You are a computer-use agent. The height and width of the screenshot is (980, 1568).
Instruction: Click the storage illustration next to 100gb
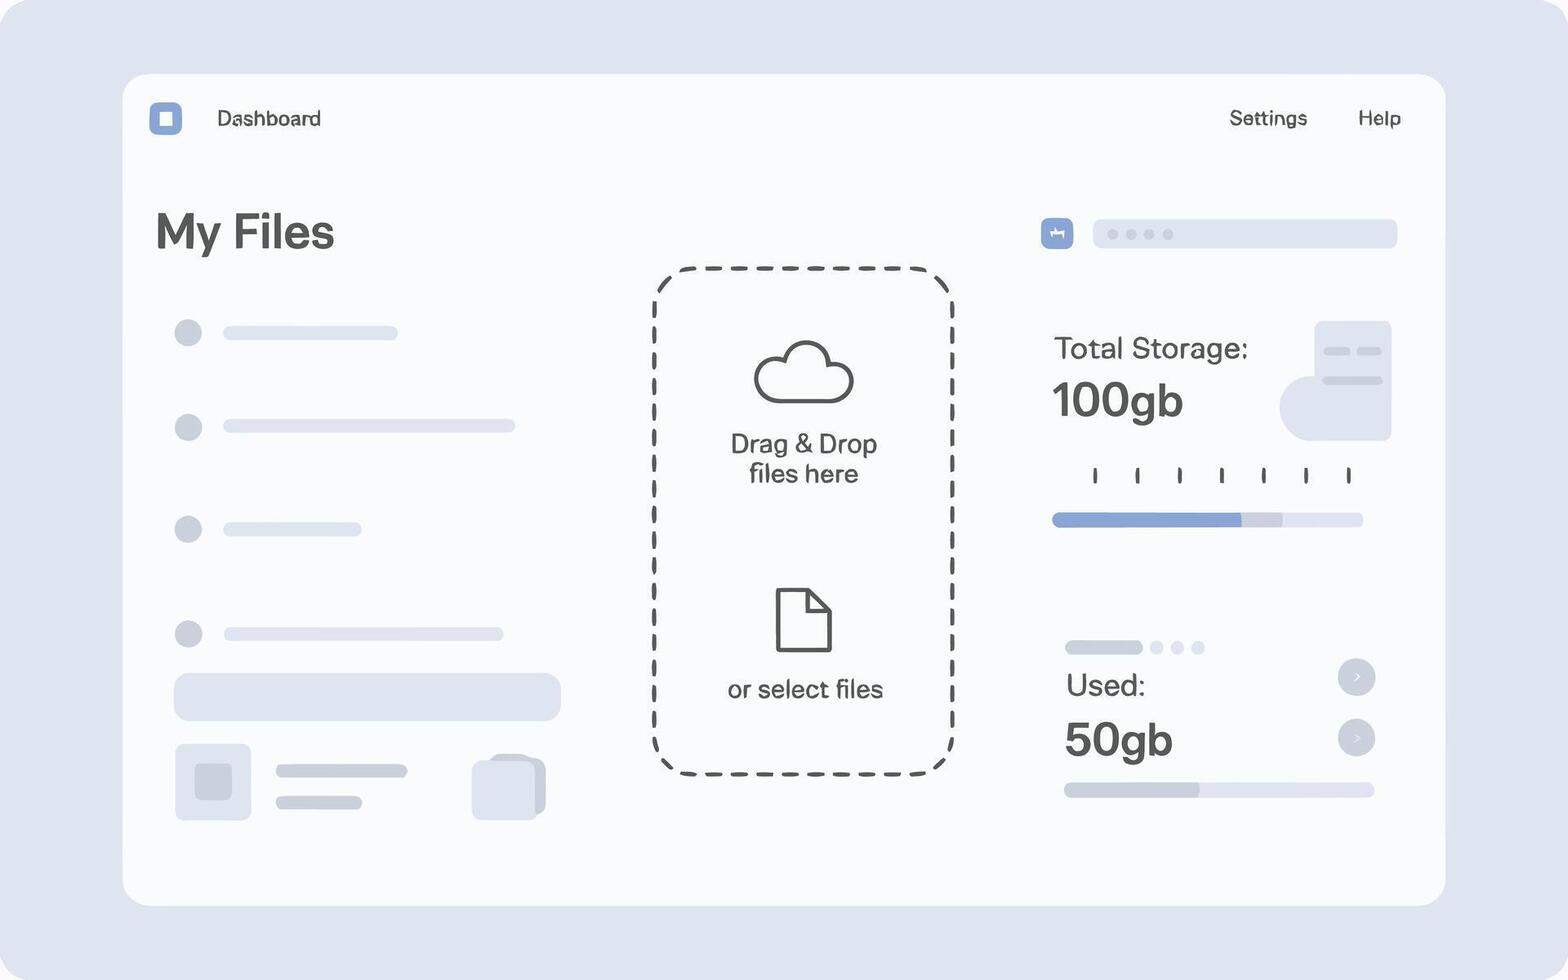point(1336,381)
